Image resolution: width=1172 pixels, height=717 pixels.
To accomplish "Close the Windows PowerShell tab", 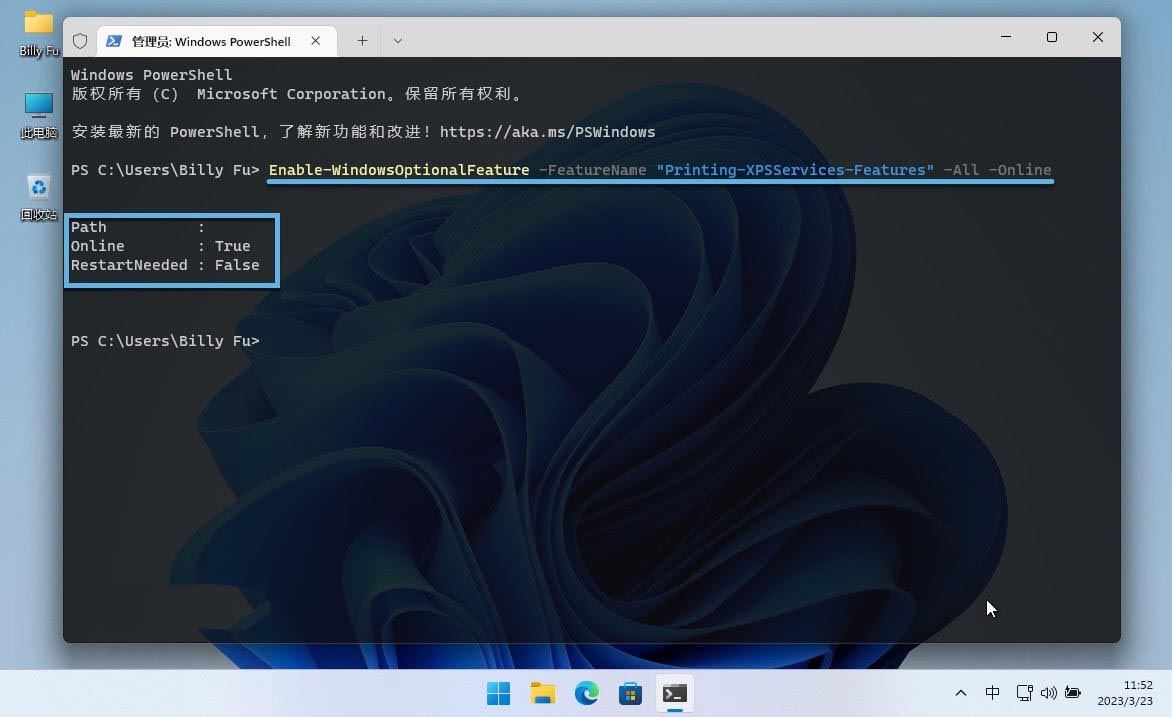I will coord(315,41).
